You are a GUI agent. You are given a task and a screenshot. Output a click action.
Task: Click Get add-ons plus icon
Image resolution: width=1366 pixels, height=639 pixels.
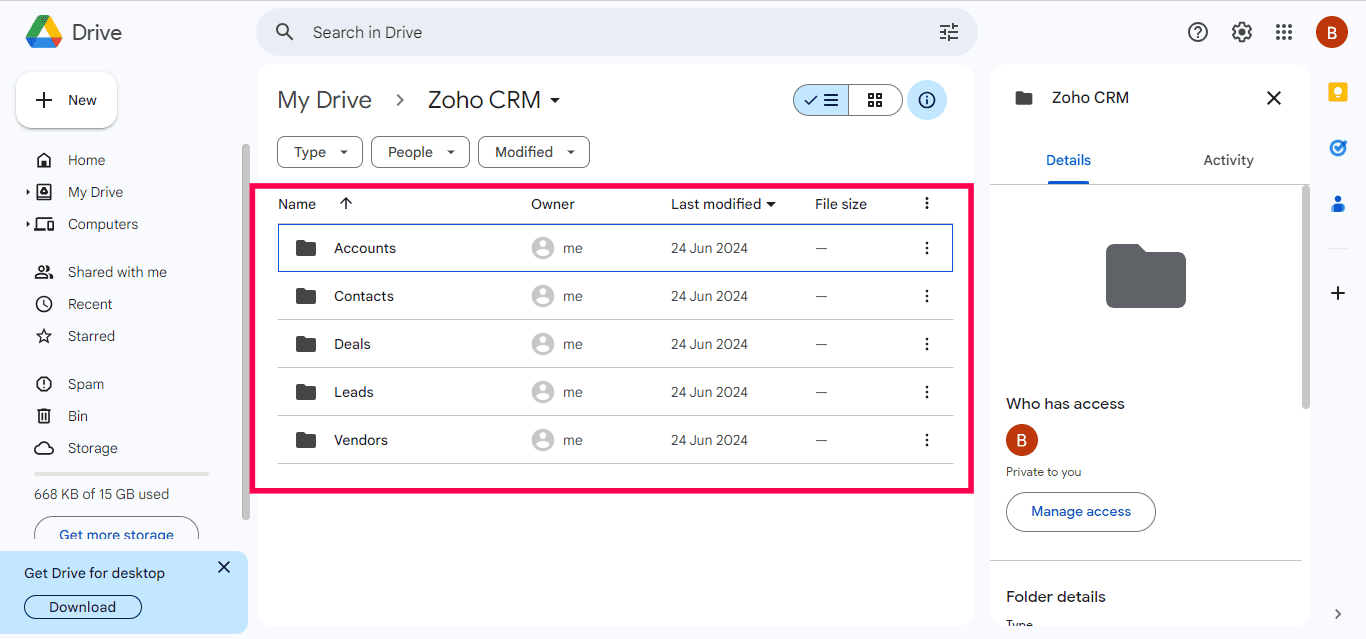coord(1338,293)
